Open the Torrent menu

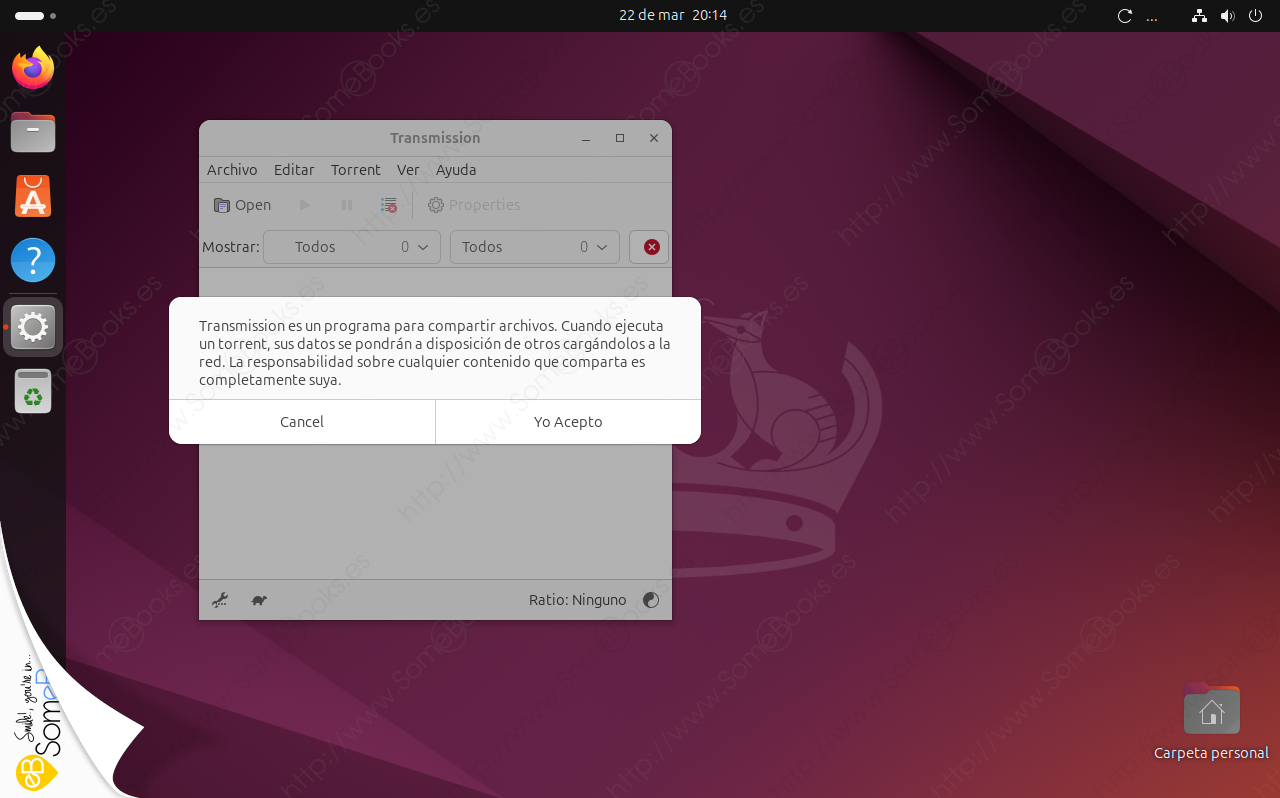pyautogui.click(x=355, y=170)
